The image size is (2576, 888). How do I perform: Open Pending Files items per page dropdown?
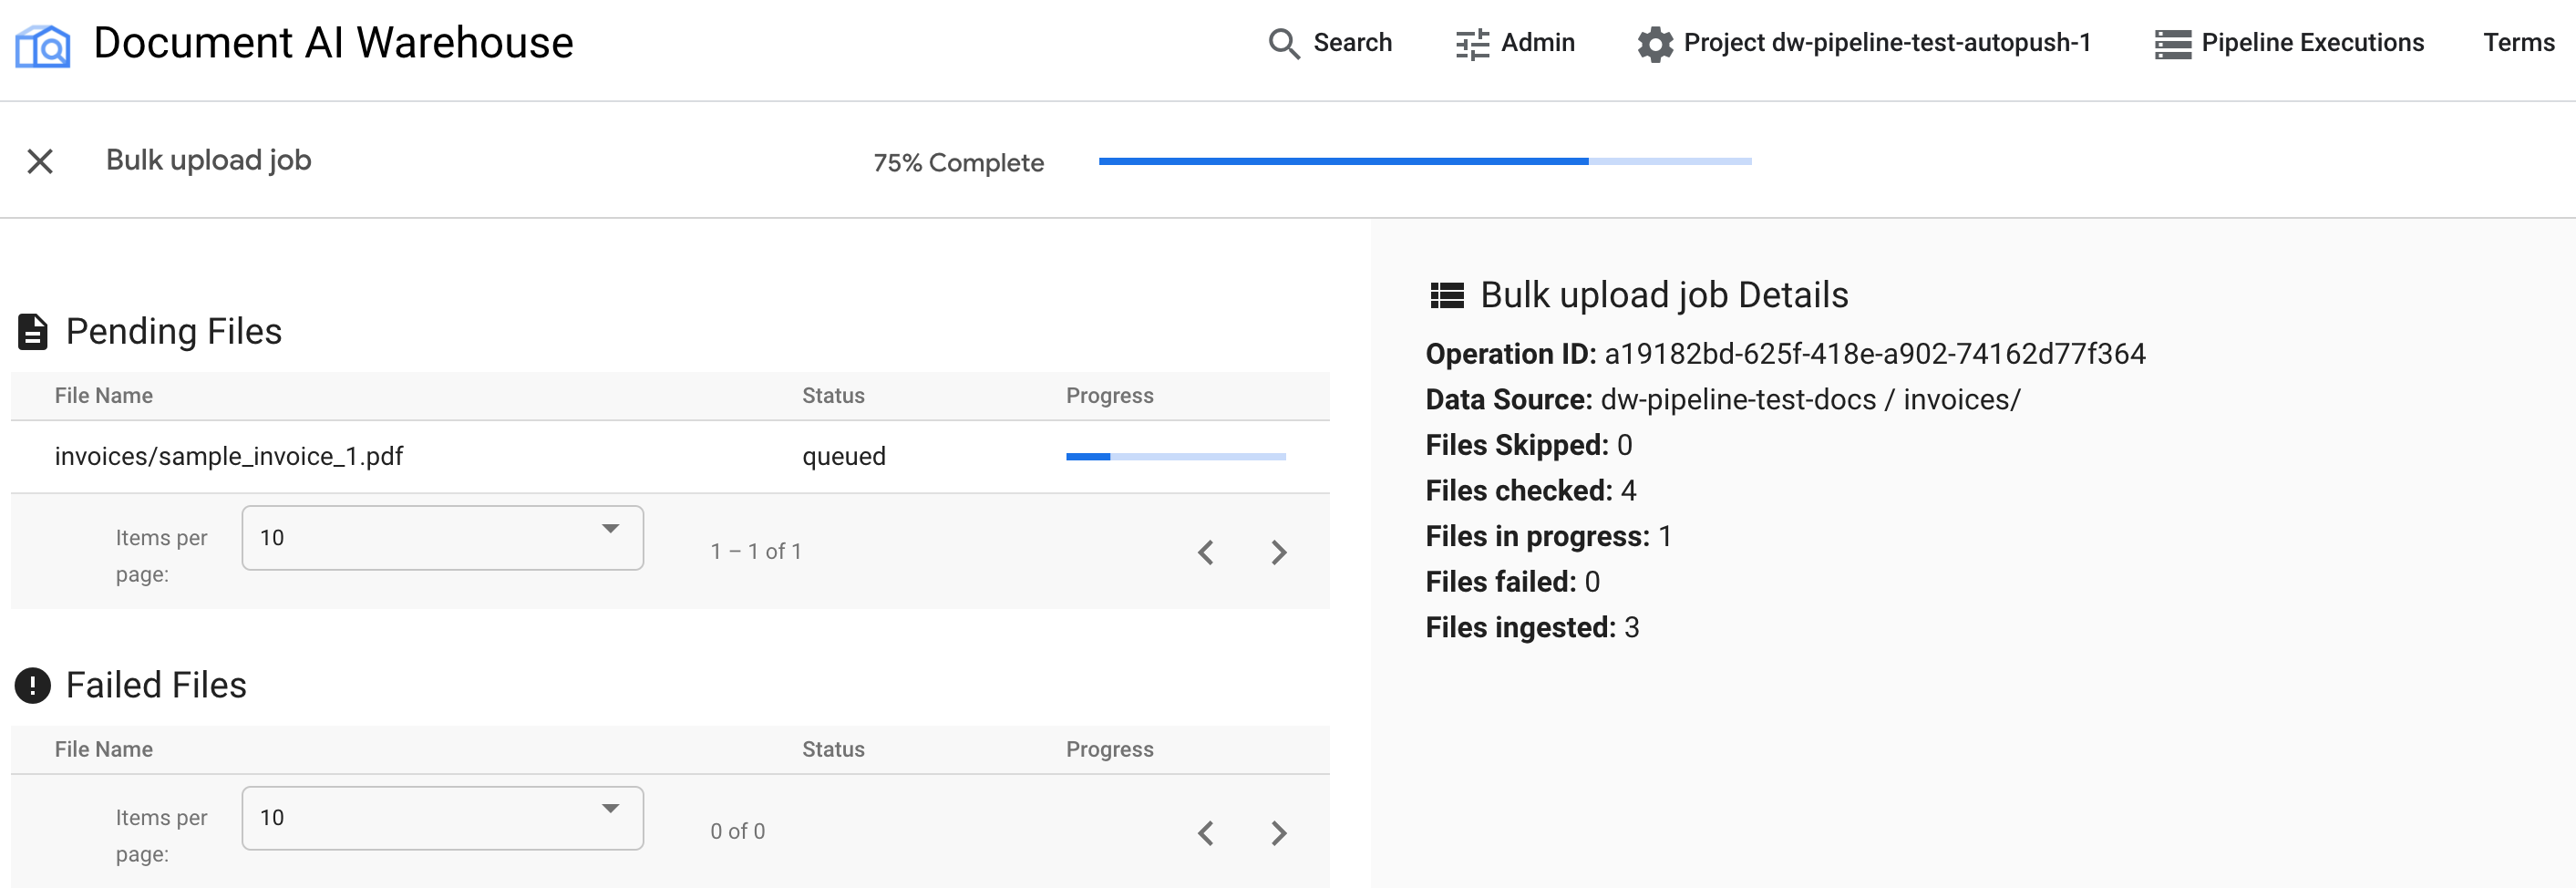(442, 538)
